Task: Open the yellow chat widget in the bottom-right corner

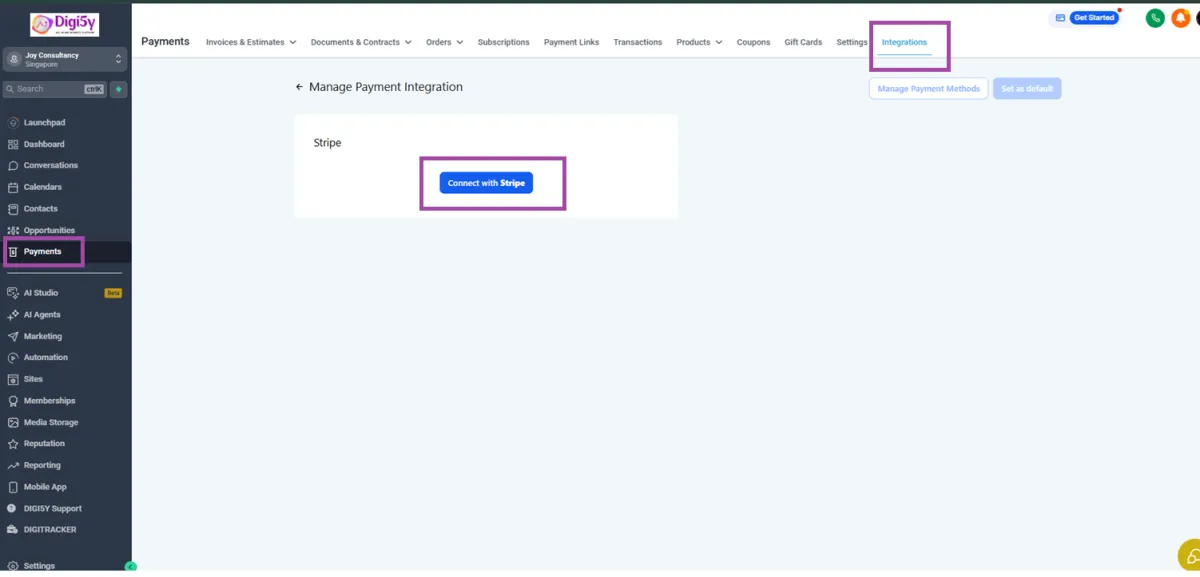Action: pos(1190,554)
